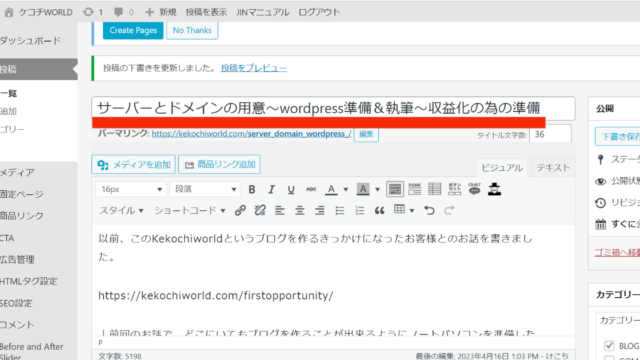
Task: Center align the text
Action: (x=300, y=211)
